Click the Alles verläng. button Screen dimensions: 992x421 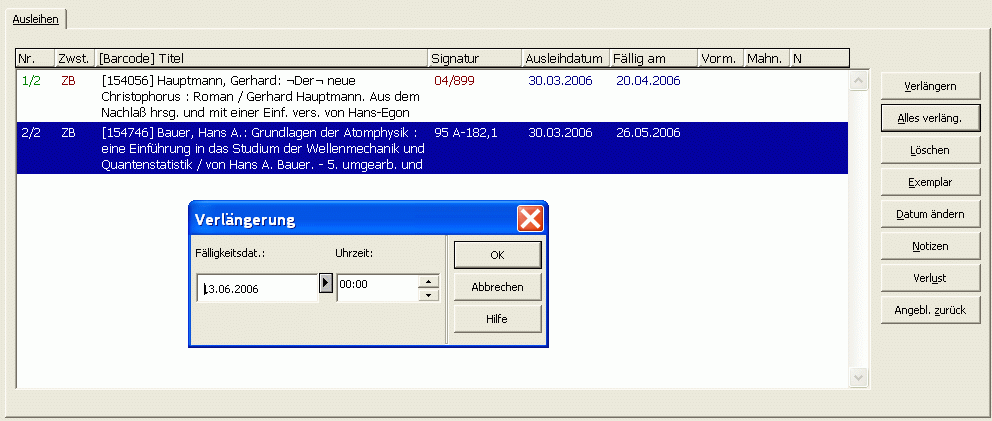(x=930, y=118)
